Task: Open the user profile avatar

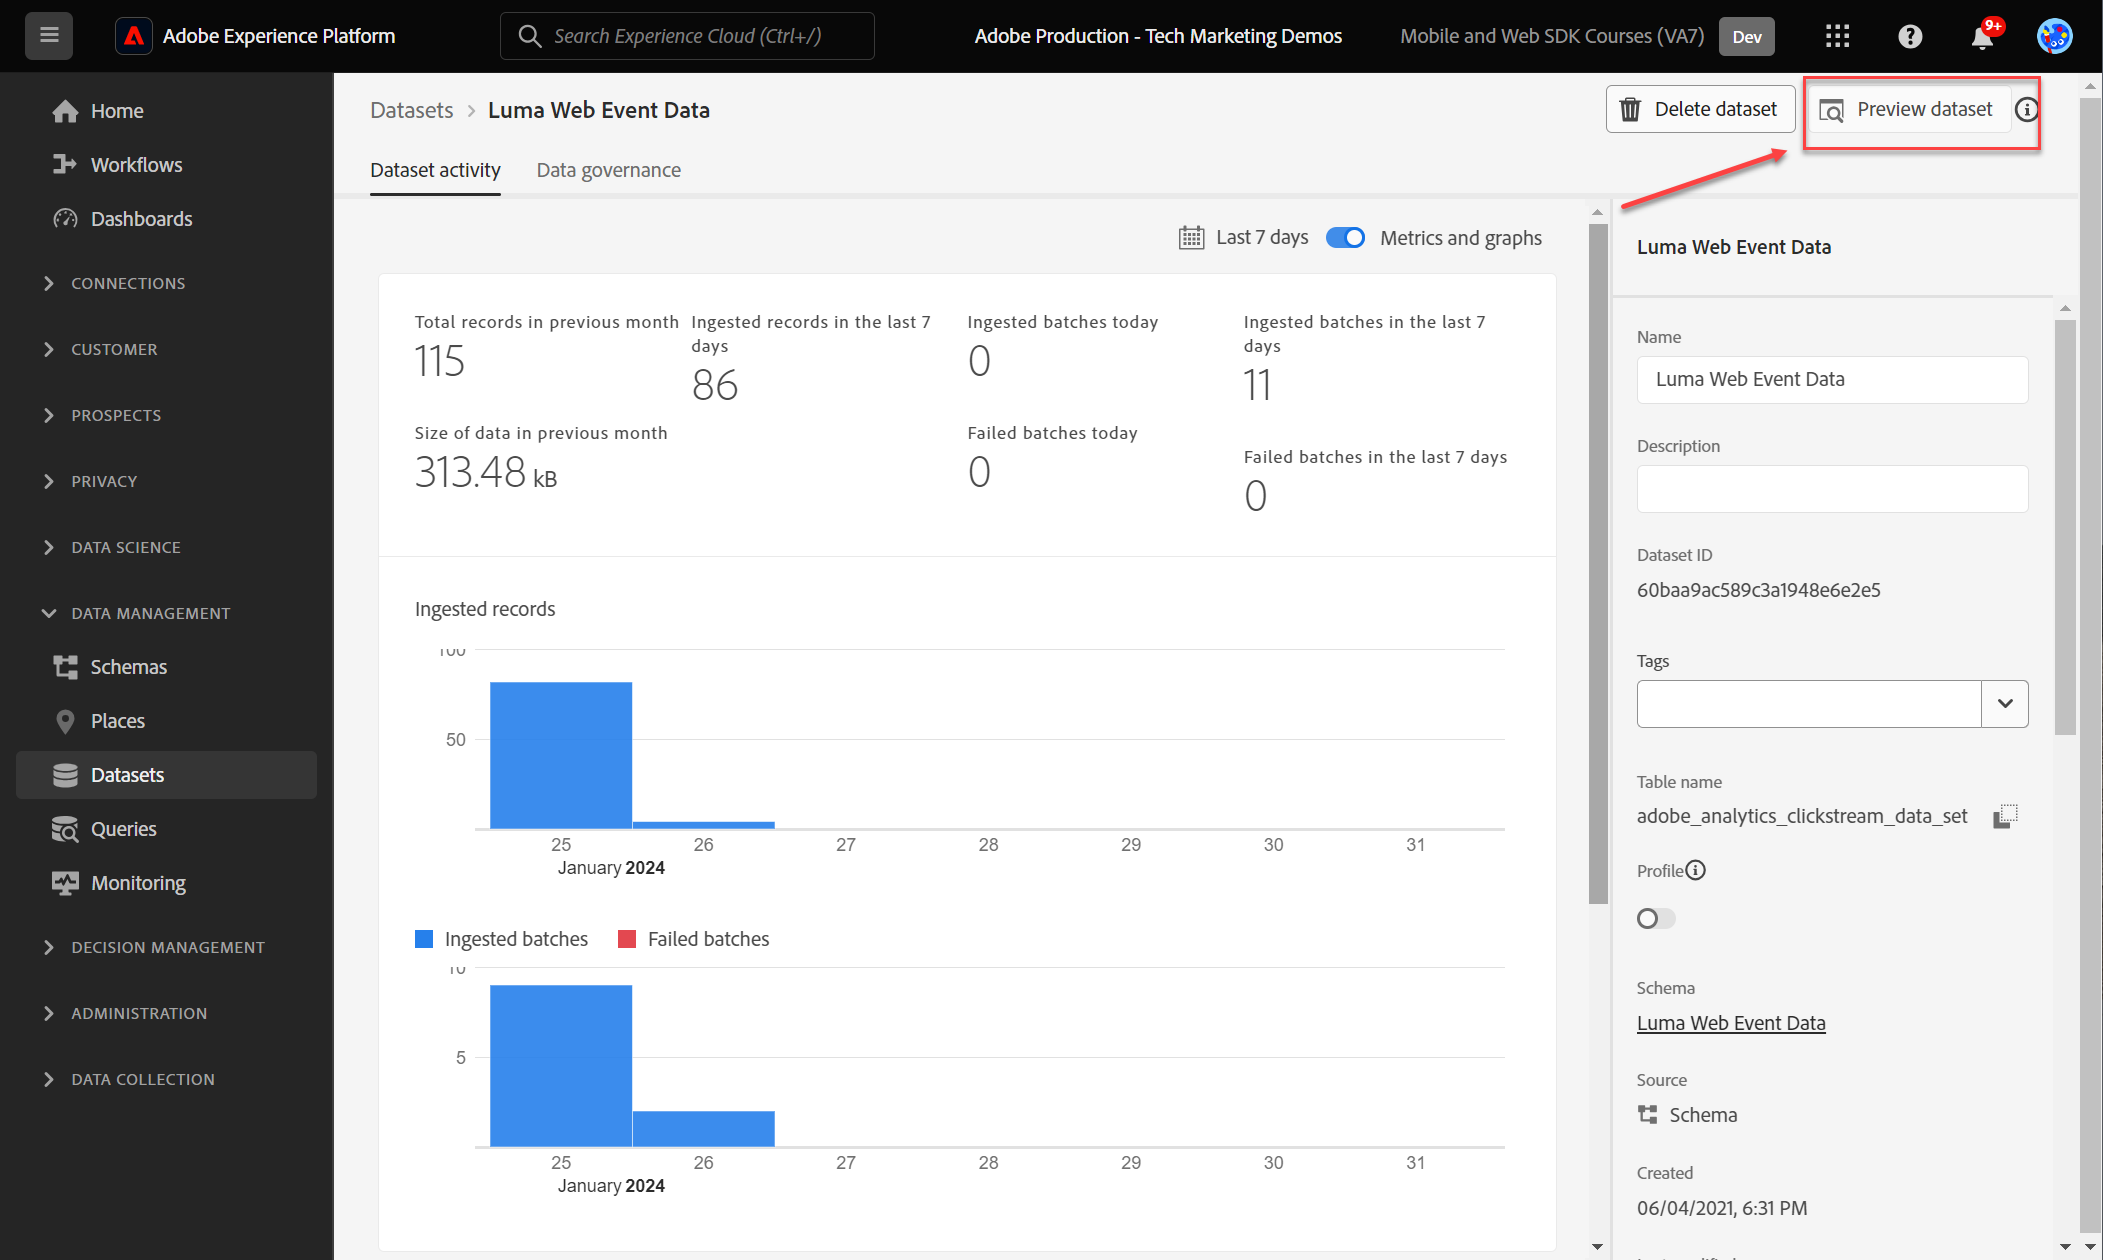Action: pyautogui.click(x=2054, y=36)
